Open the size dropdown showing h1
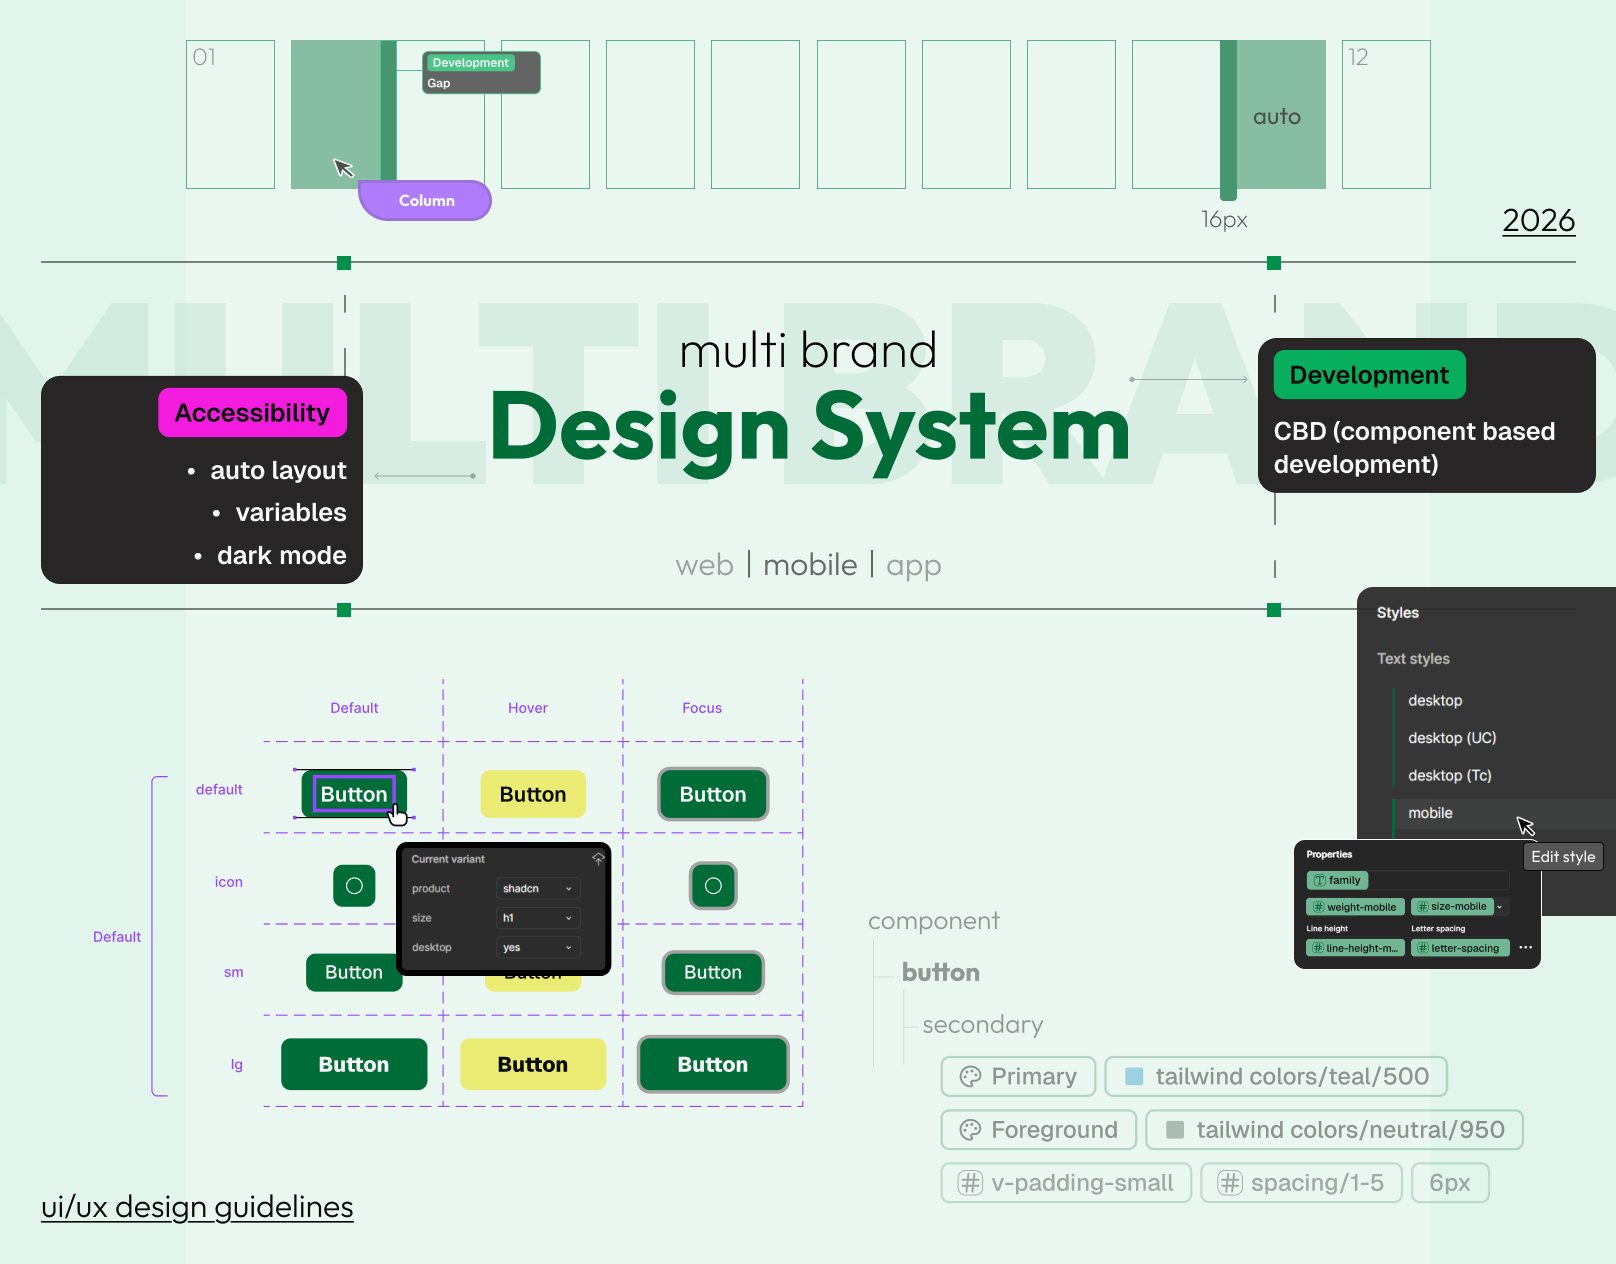Image resolution: width=1616 pixels, height=1264 pixels. click(x=538, y=918)
